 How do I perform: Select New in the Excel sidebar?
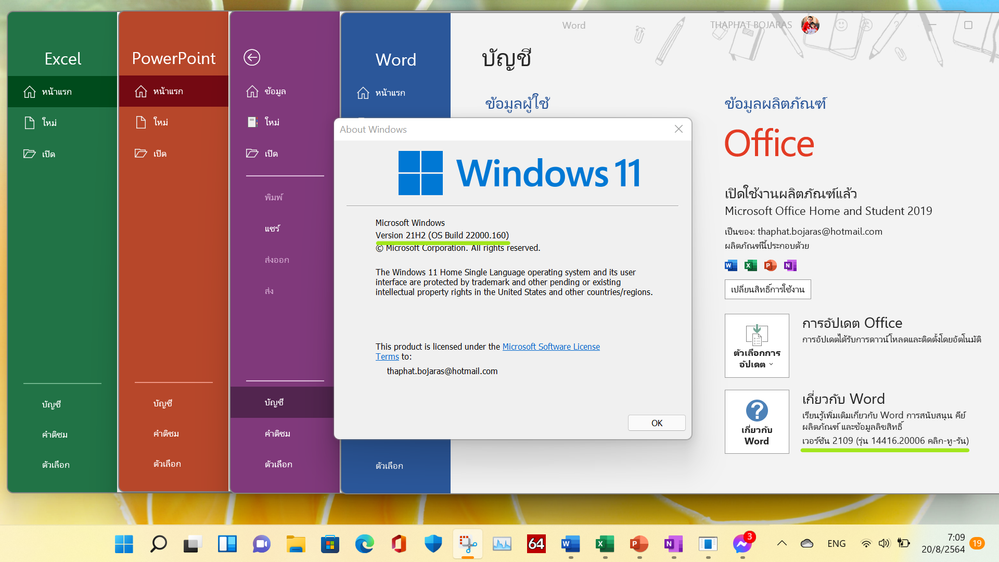pos(62,122)
